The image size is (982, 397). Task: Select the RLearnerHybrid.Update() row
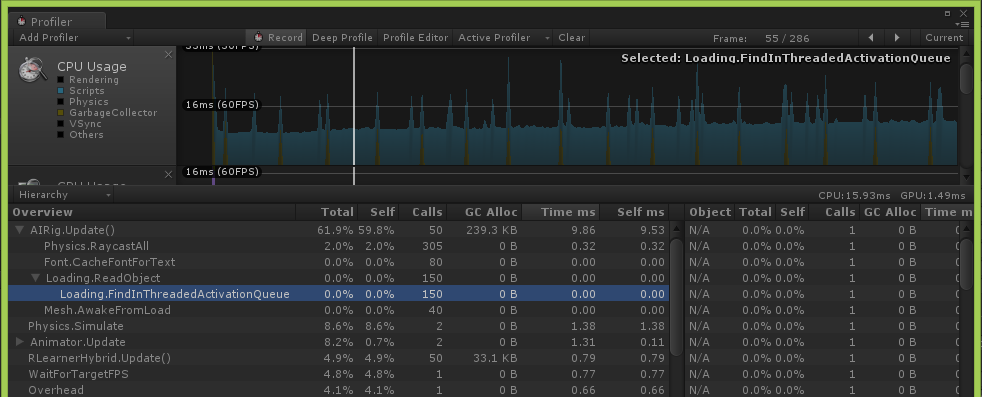pyautogui.click(x=339, y=358)
